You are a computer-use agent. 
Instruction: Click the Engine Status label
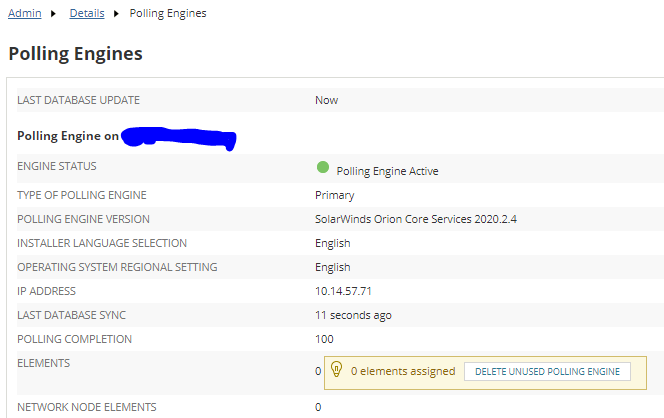pyautogui.click(x=57, y=166)
